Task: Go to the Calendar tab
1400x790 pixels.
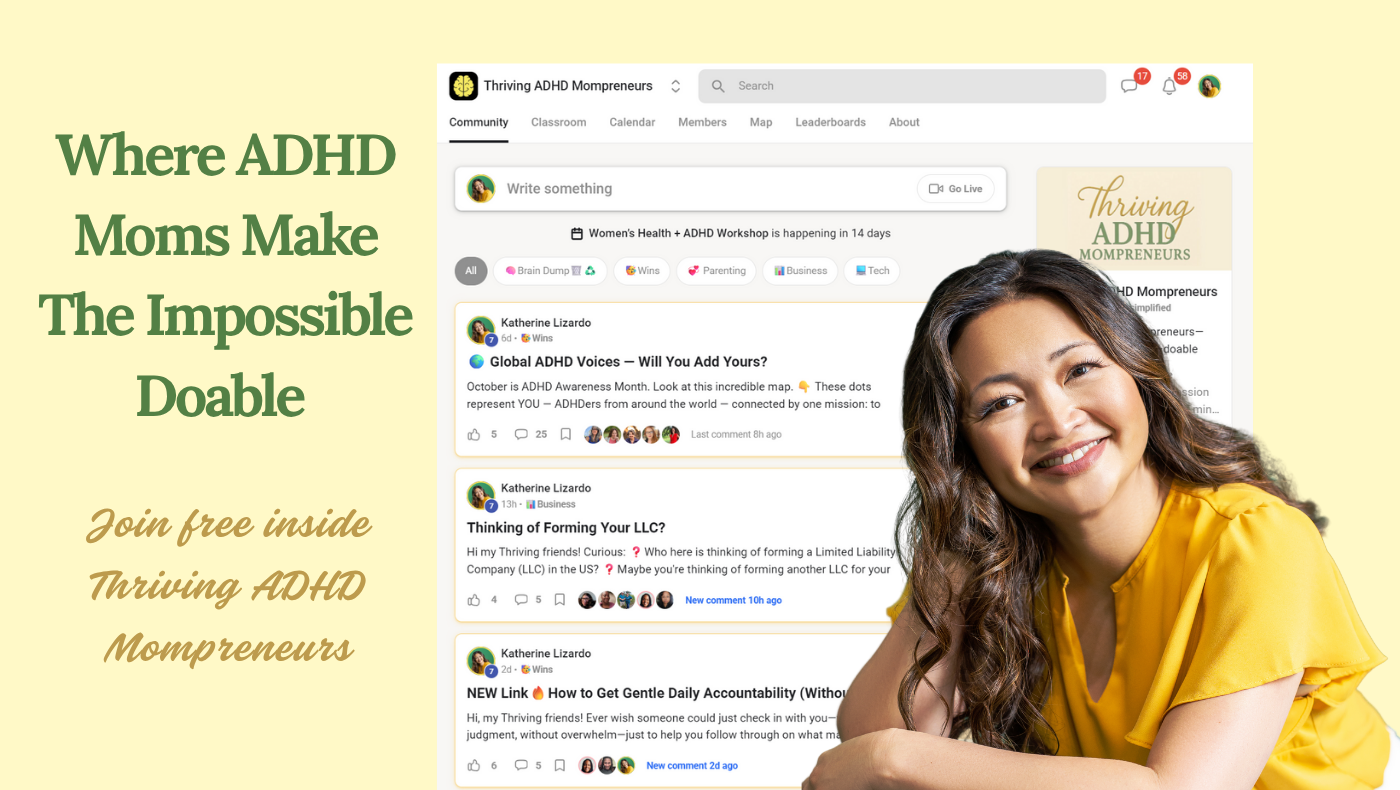Action: pyautogui.click(x=632, y=122)
